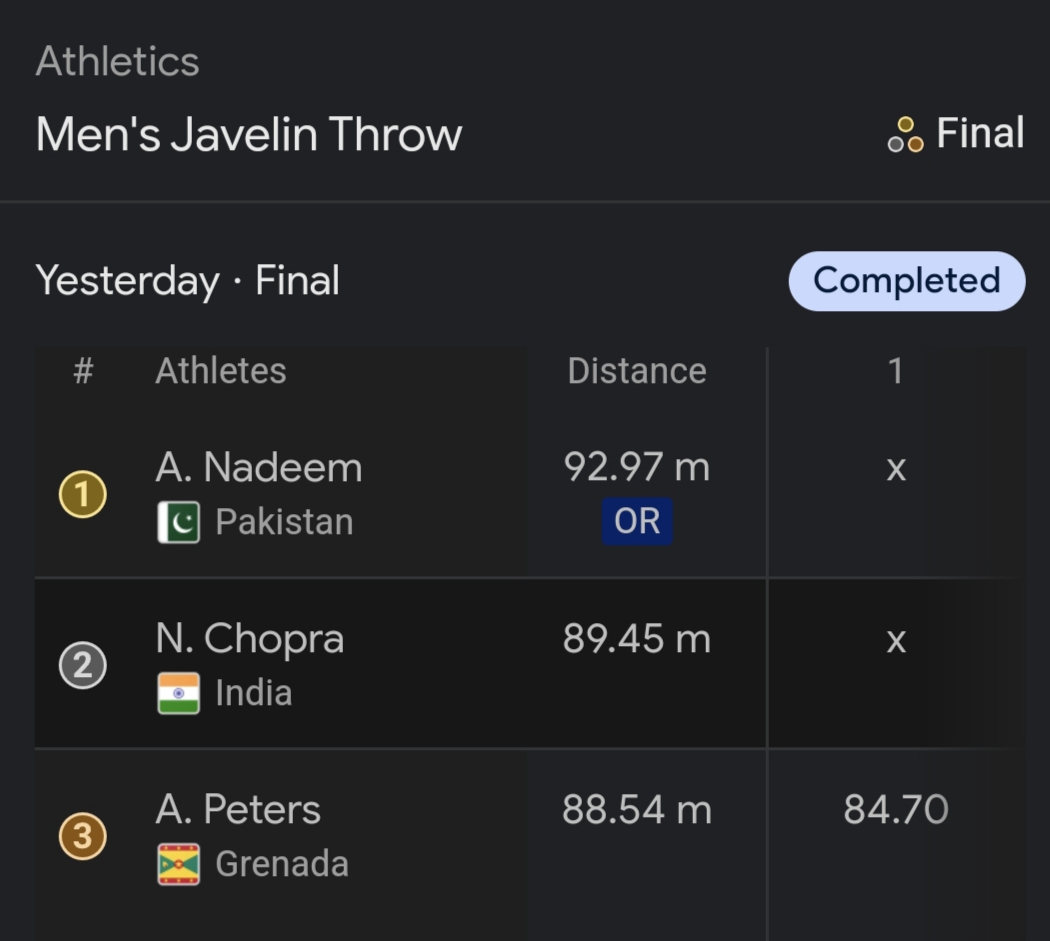Open N. Chopra athlete entry
This screenshot has width=1050, height=941.
point(250,639)
